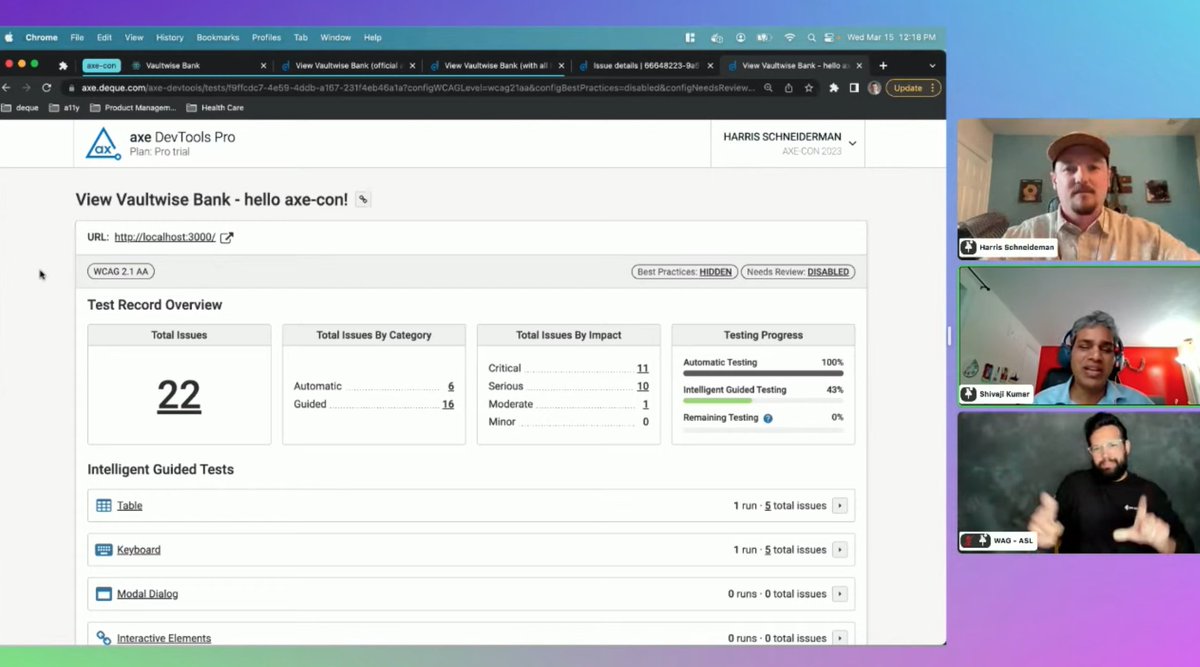
Task: Open Modal Dialog guided test link
Action: (x=147, y=594)
